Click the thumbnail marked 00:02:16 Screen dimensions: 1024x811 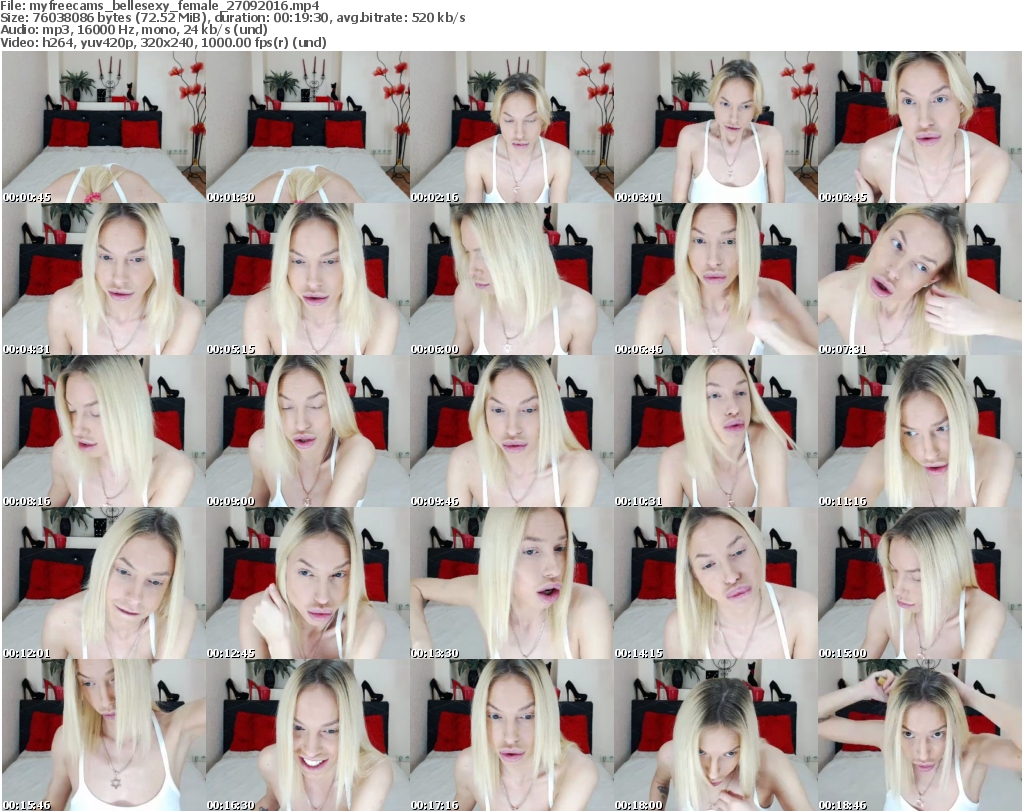click(x=512, y=127)
